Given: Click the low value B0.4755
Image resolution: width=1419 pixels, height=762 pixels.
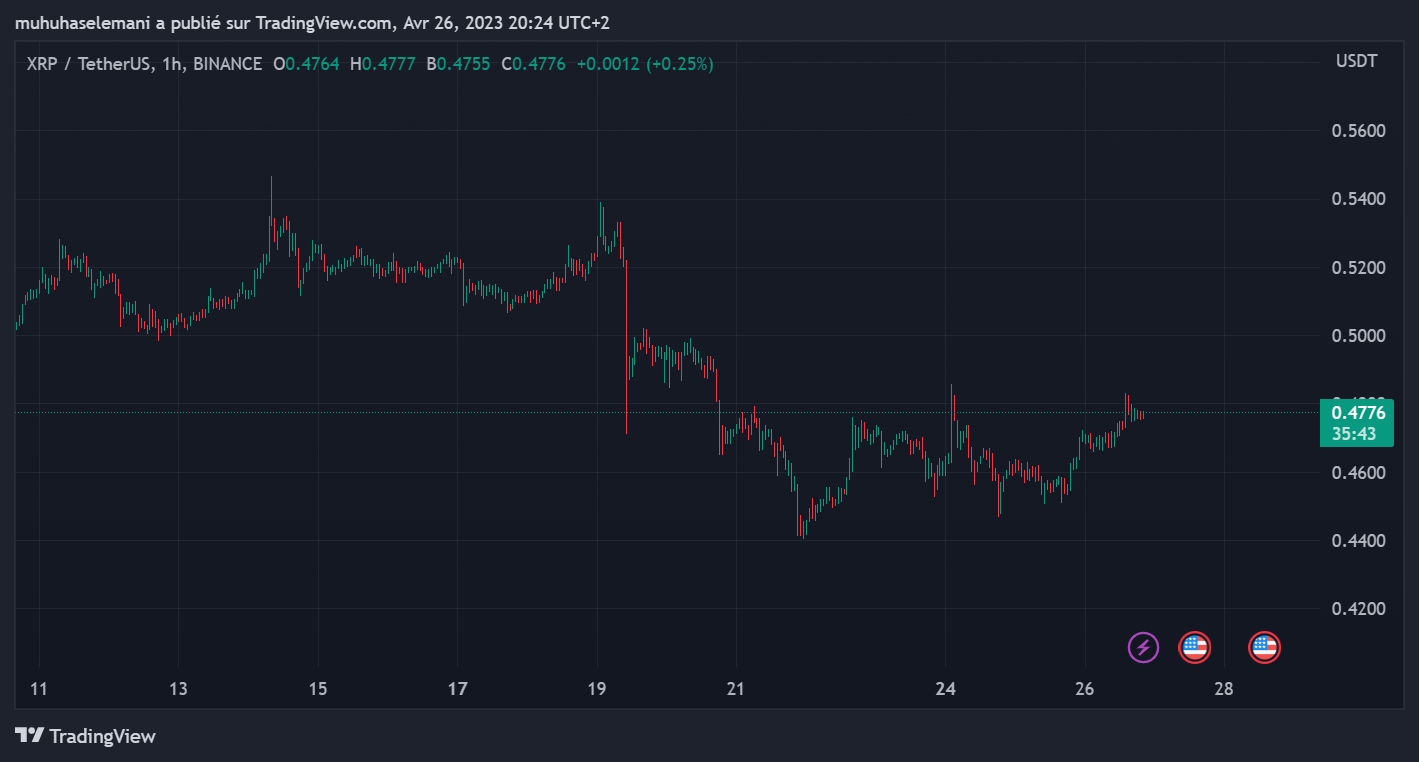Looking at the screenshot, I should (x=458, y=64).
